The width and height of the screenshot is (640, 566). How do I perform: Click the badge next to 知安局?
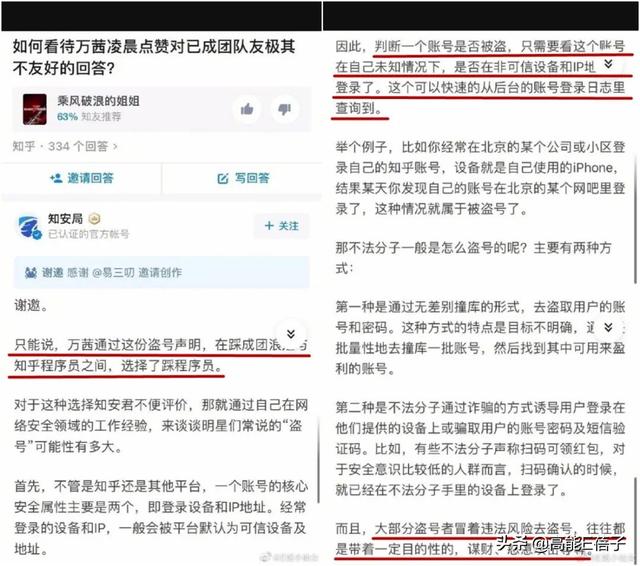pyautogui.click(x=94, y=219)
